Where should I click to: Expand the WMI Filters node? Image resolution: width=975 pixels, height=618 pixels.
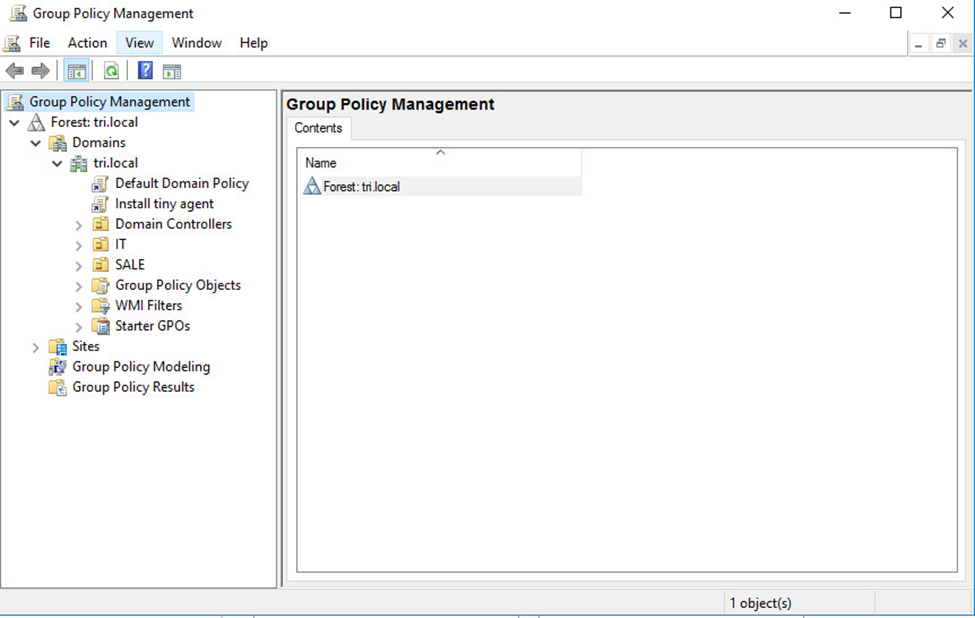coord(79,307)
